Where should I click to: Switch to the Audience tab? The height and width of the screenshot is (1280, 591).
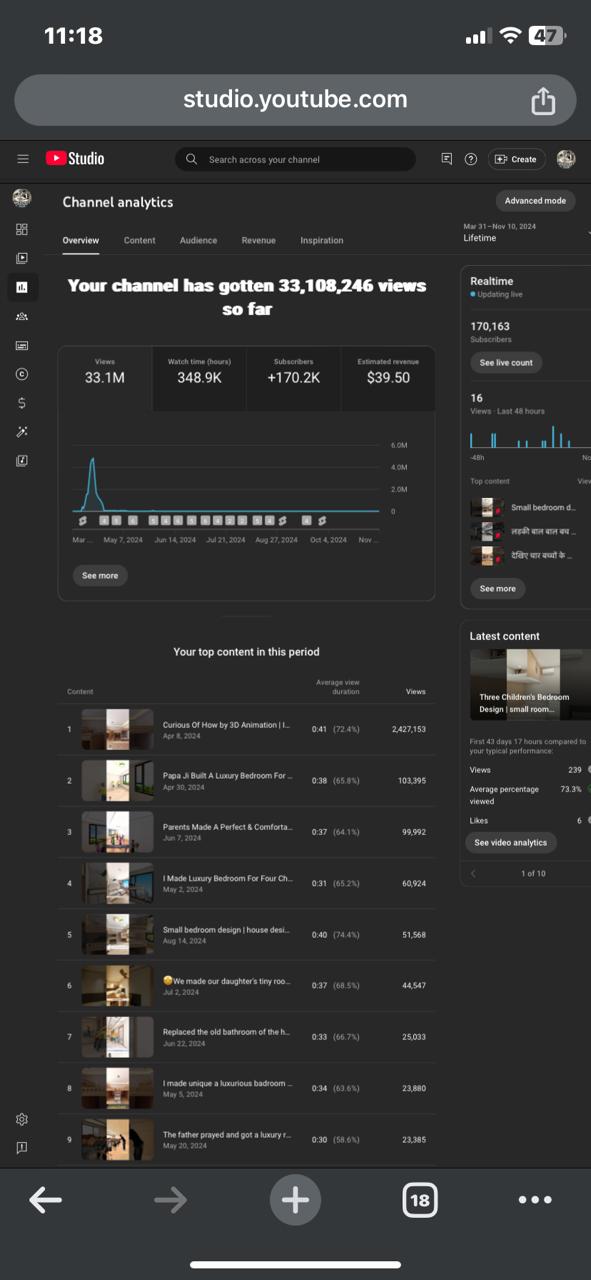point(198,240)
